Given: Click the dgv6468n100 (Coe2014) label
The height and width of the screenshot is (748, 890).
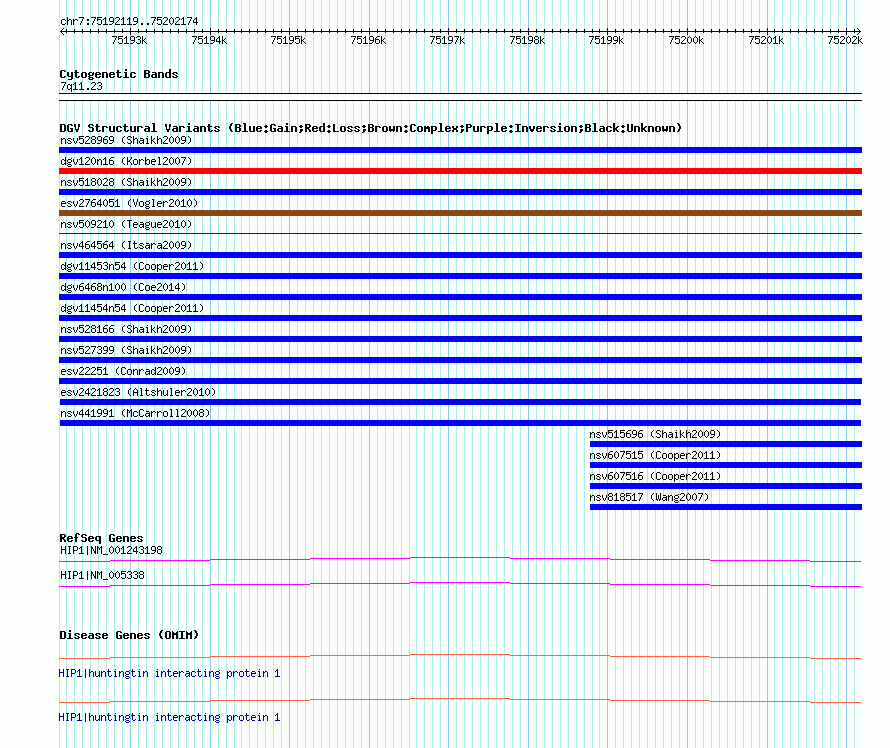Looking at the screenshot, I should click(123, 287).
